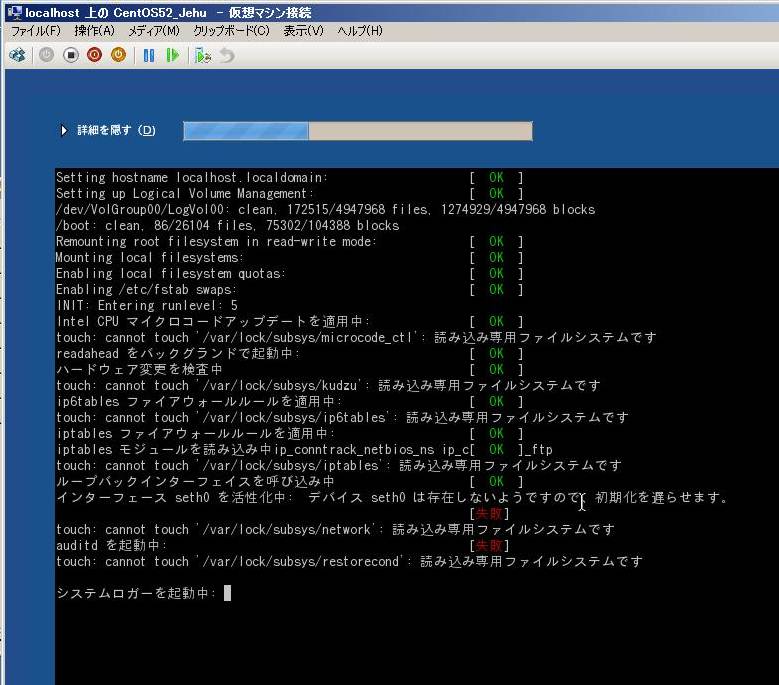Click 'INIT: Entering runlevel: 5' line

pyautogui.click(x=147, y=305)
